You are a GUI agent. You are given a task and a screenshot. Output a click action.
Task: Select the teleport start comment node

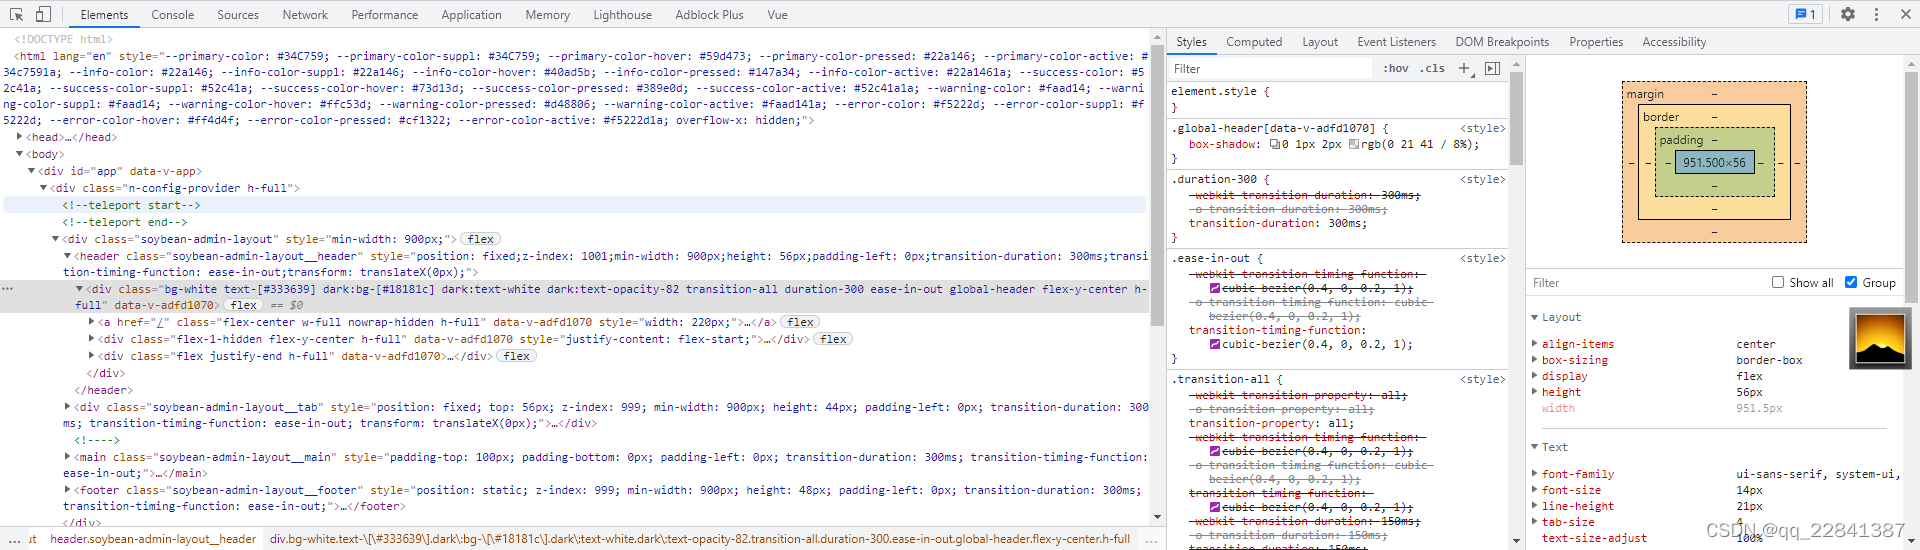[131, 205]
